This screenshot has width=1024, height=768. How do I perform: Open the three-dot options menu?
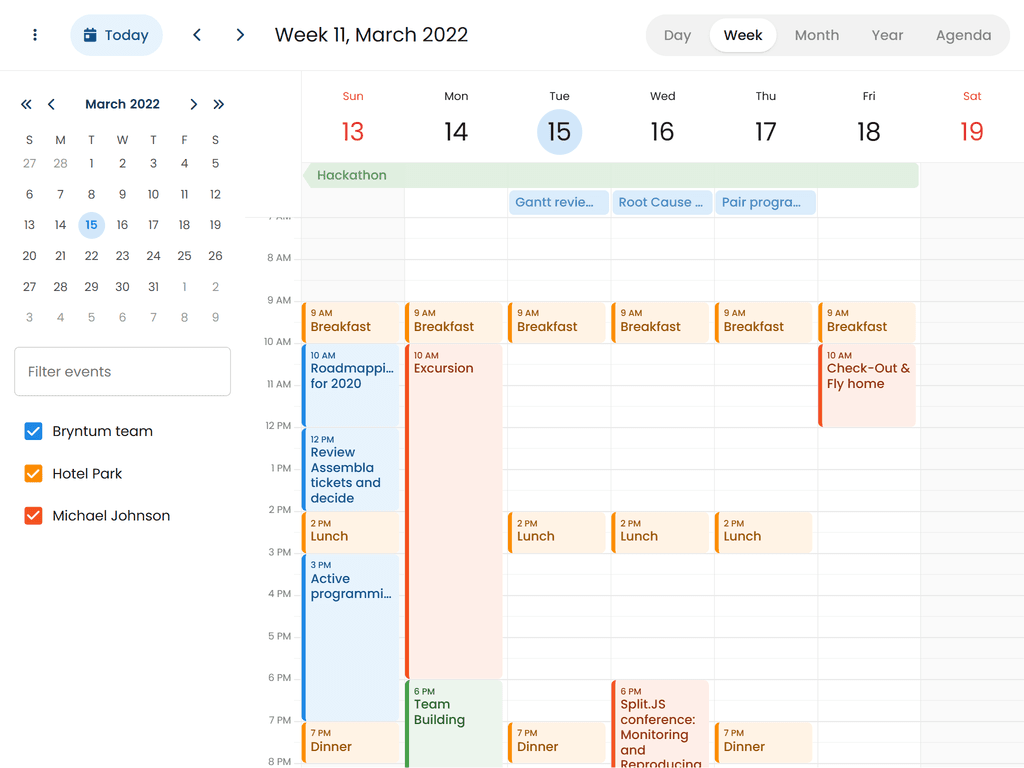35,35
